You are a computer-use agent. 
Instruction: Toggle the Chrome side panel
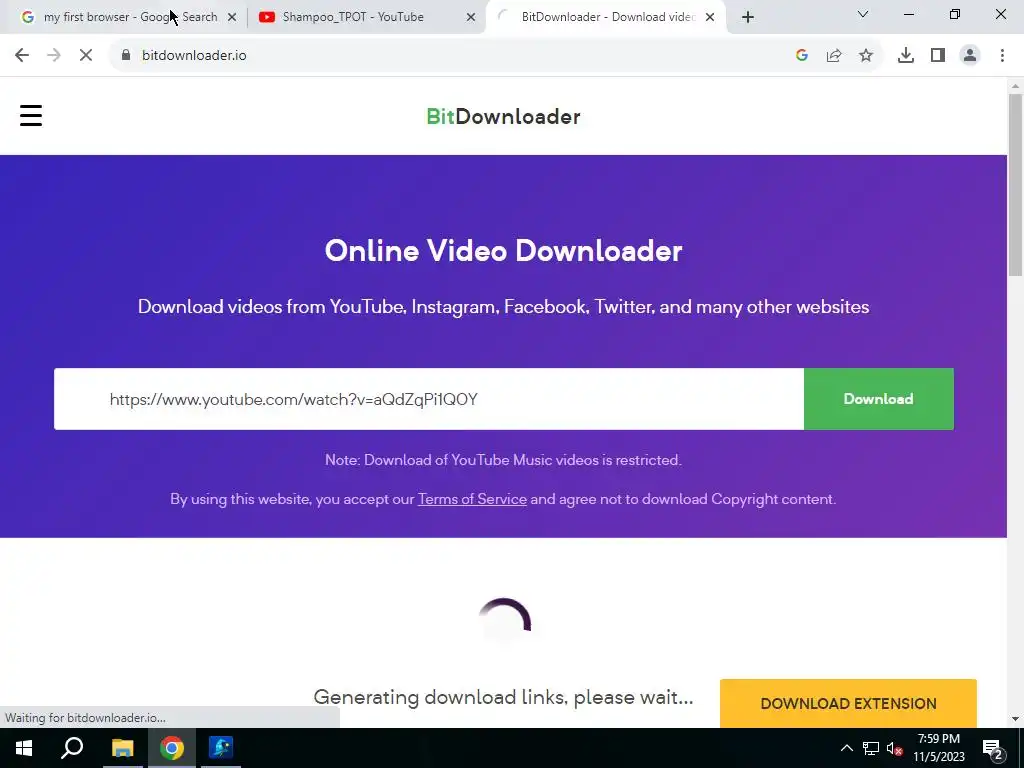pos(938,56)
